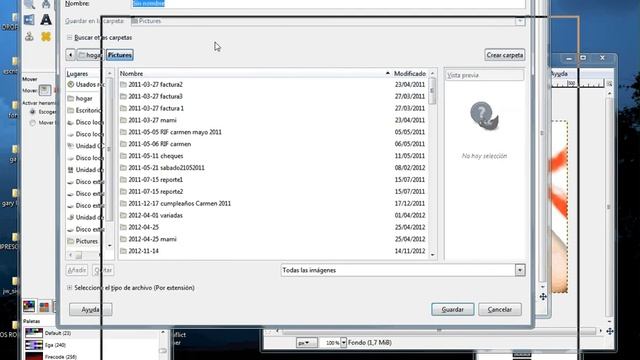Select the Escoger radio option

[x=32, y=111]
